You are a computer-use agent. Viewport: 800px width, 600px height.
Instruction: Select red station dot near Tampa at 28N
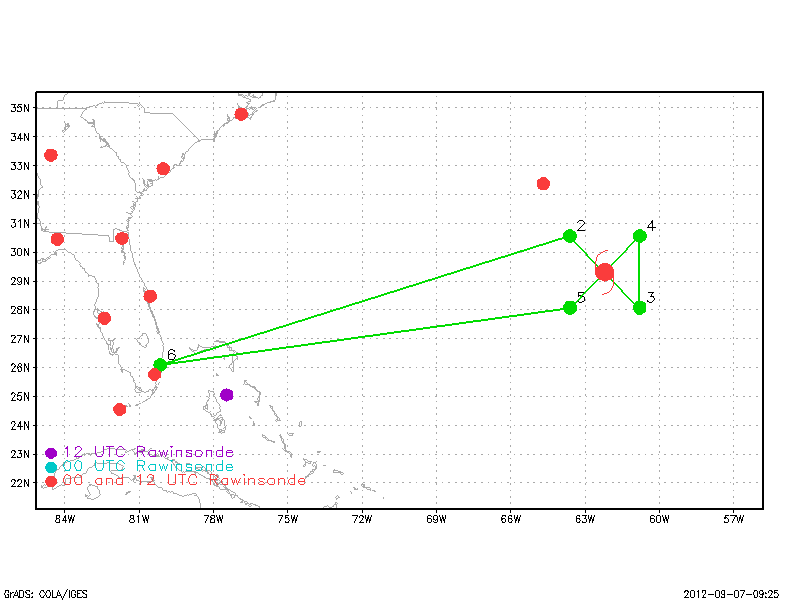pyautogui.click(x=104, y=318)
